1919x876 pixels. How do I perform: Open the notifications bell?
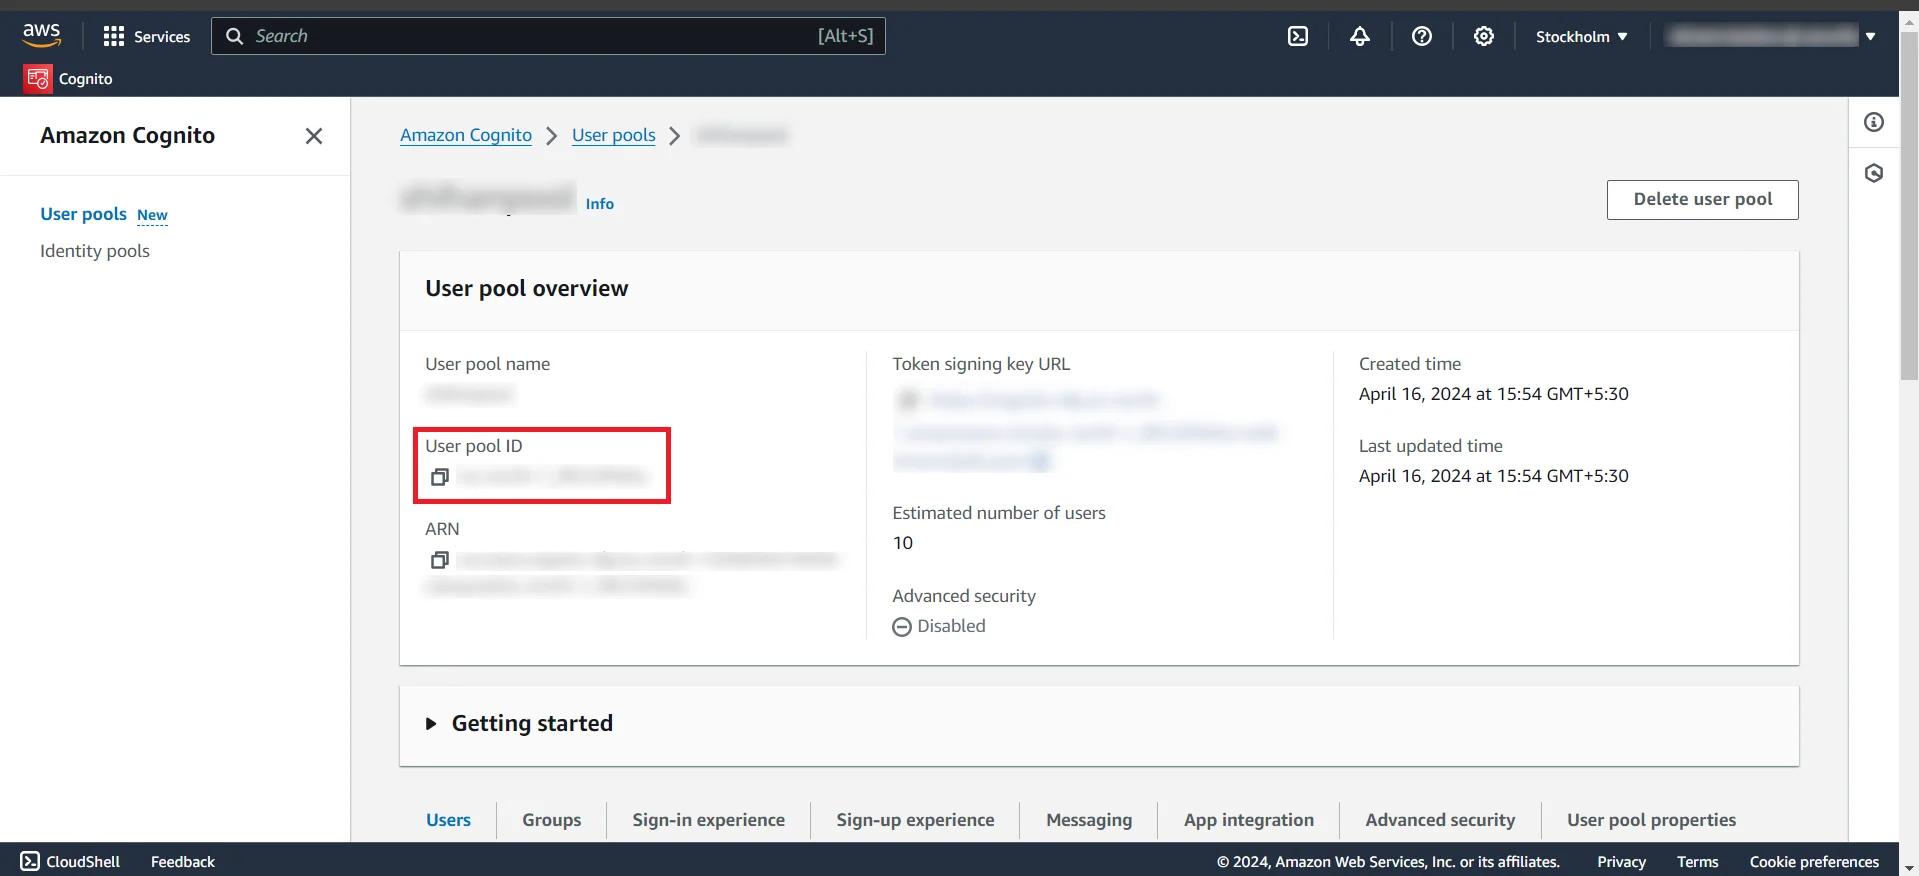click(x=1360, y=36)
